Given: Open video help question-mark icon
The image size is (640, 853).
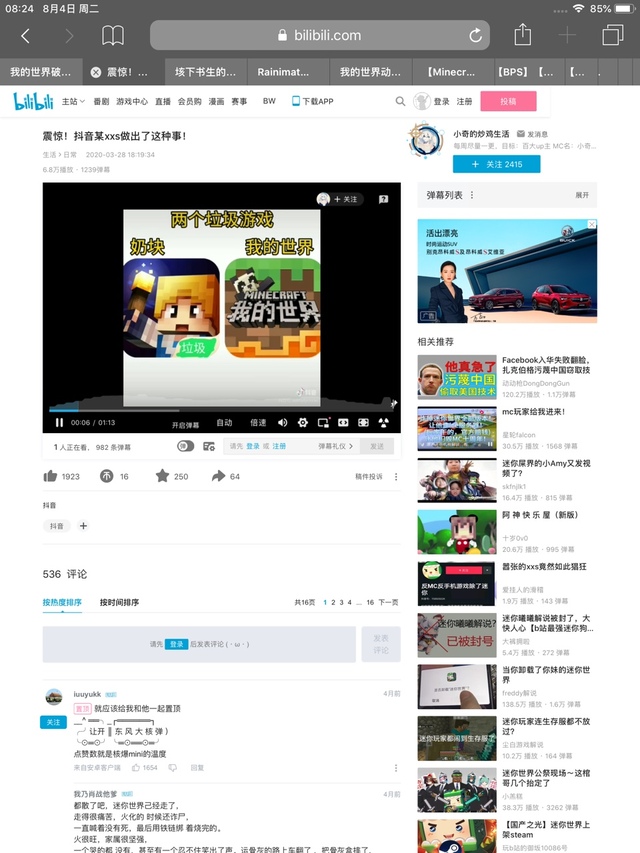Looking at the screenshot, I should [383, 199].
